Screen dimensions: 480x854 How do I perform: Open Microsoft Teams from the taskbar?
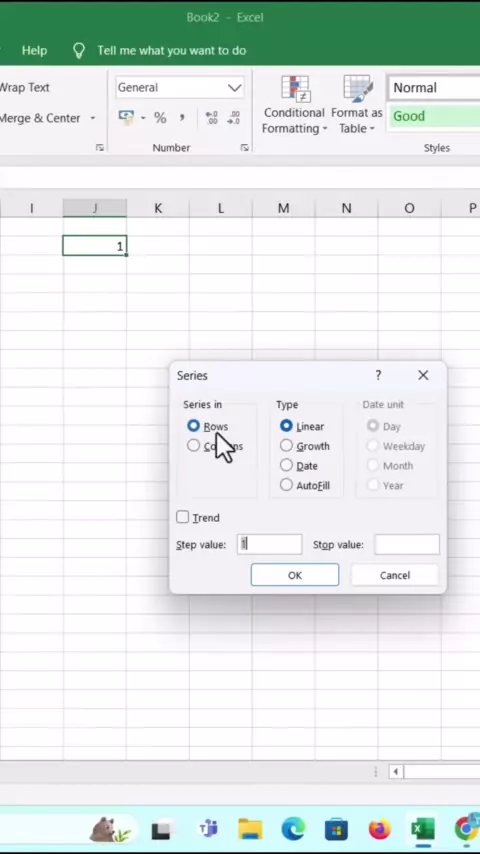(208, 829)
